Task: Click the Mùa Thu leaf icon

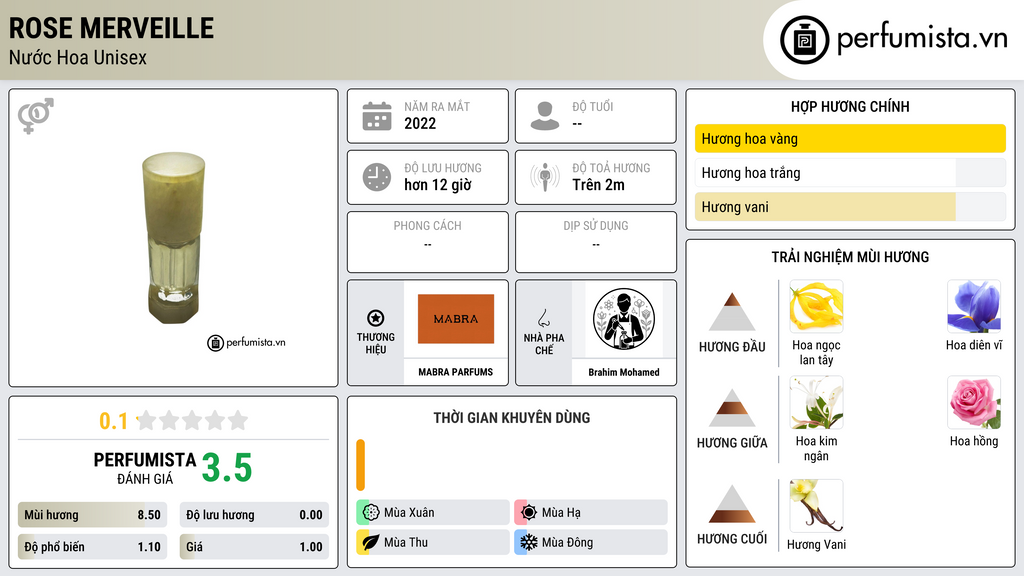Action: point(371,542)
